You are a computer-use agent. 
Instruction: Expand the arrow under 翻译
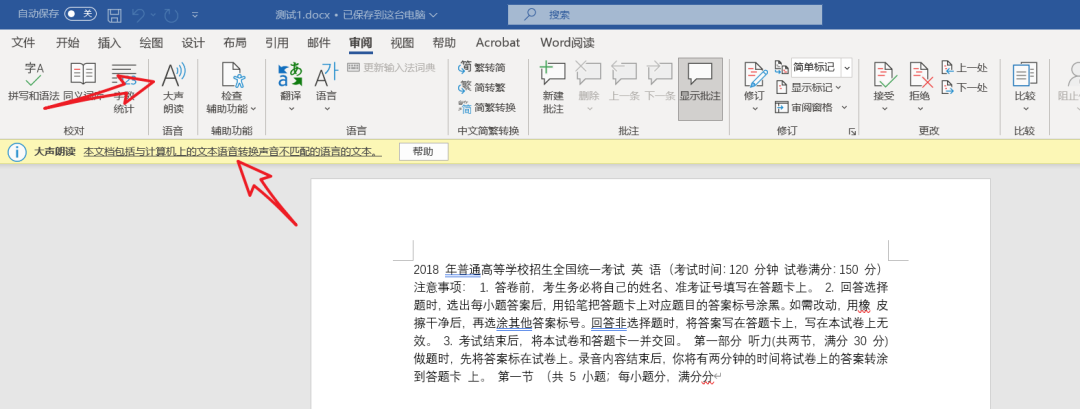click(x=290, y=109)
